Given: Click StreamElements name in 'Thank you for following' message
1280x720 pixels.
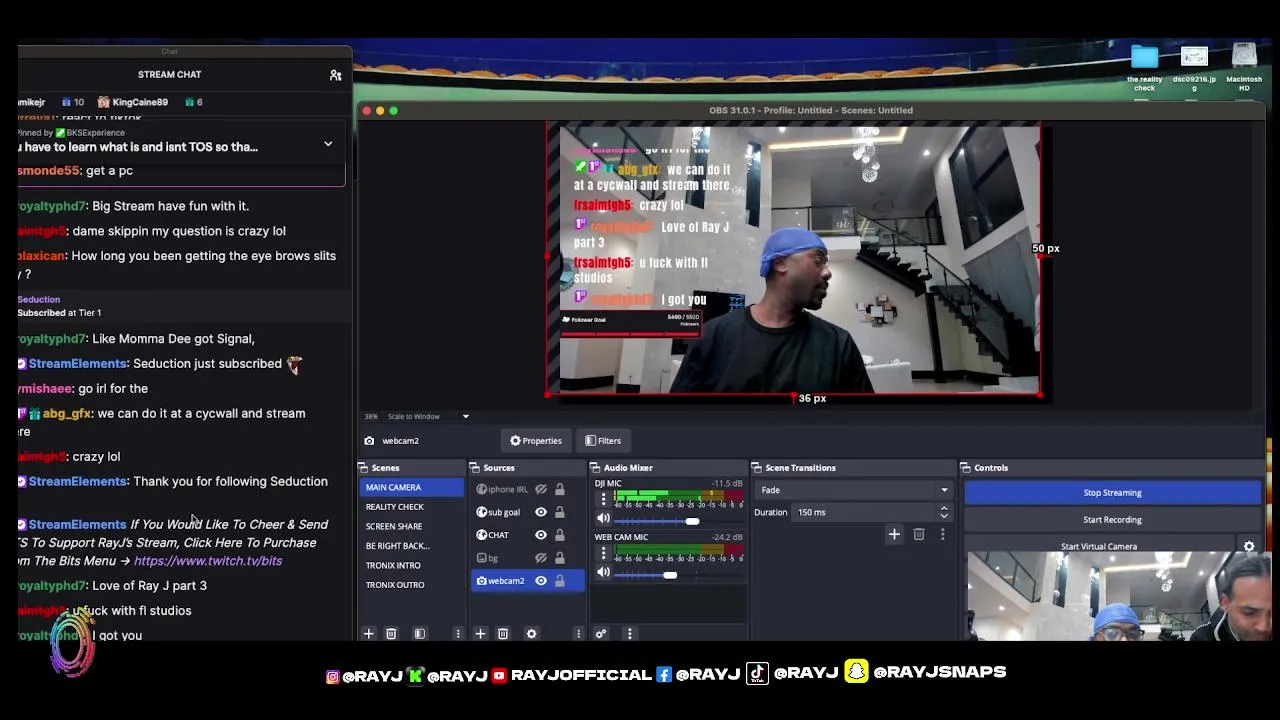Looking at the screenshot, I should coord(78,482).
